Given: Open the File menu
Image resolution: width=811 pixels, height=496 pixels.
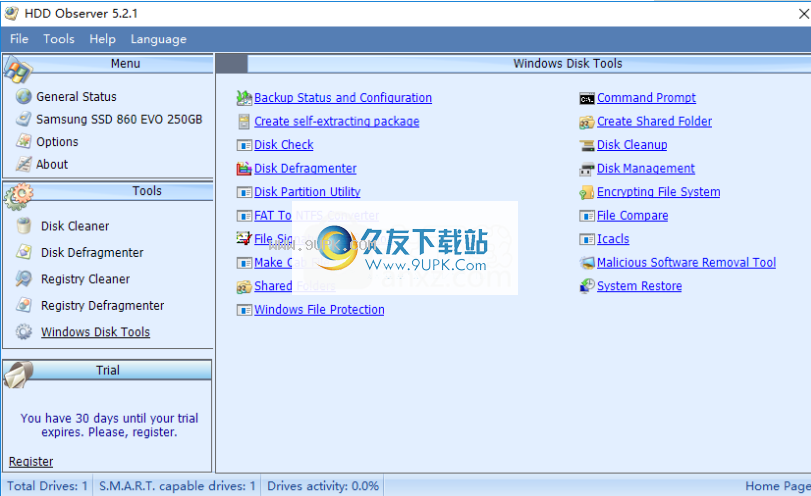Looking at the screenshot, I should point(19,39).
